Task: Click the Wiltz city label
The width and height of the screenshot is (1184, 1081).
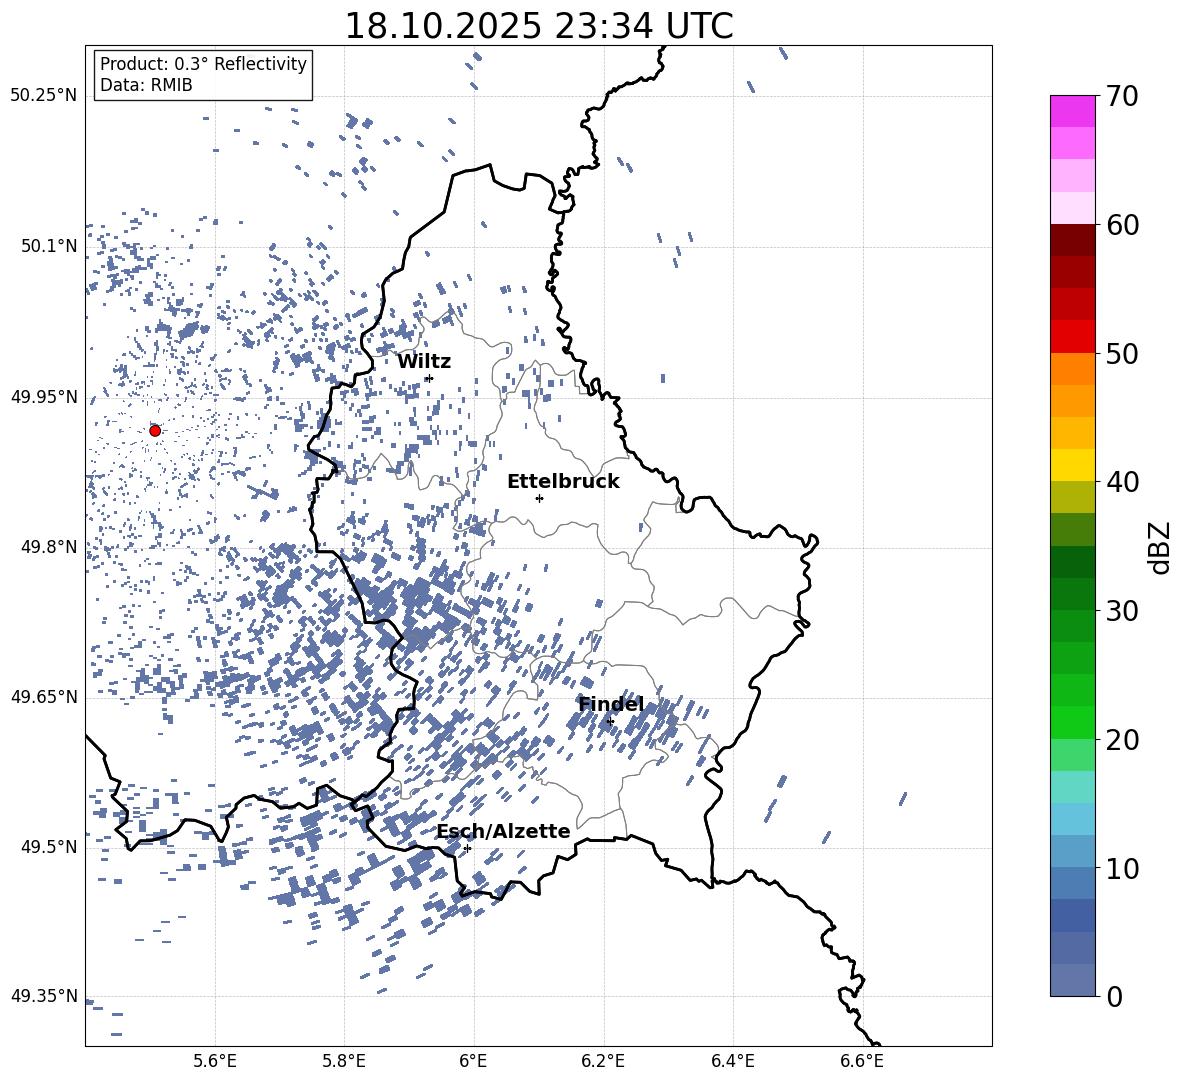Action: (x=424, y=362)
